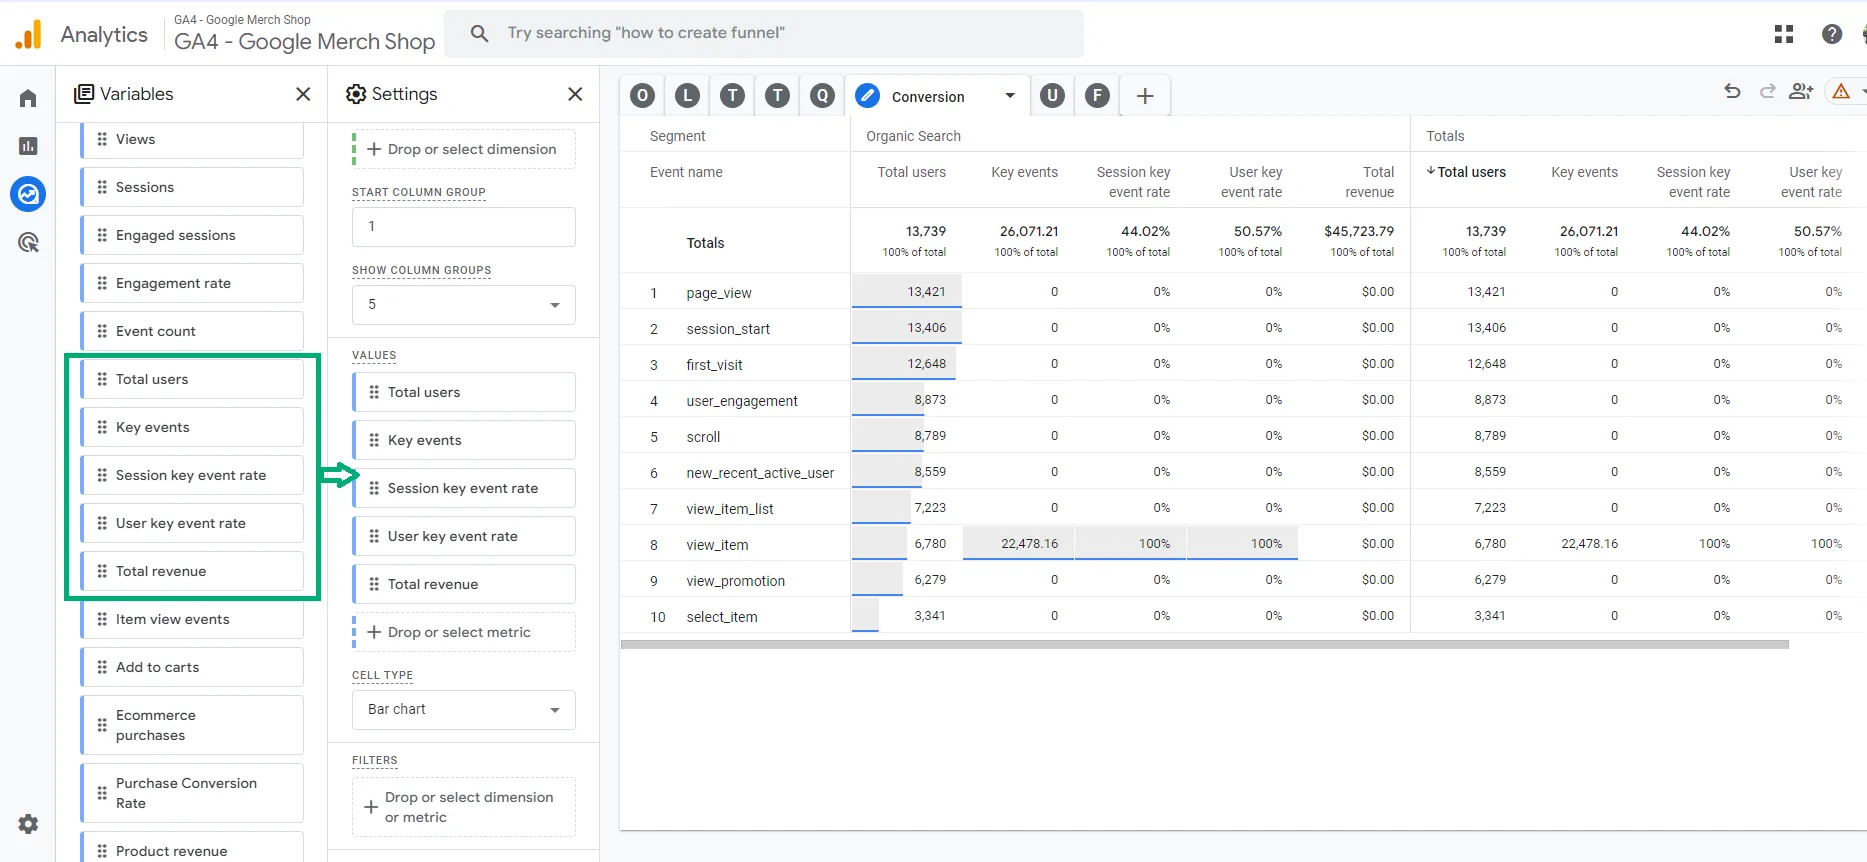Select Engagement rate metric in Variables
The width and height of the screenshot is (1867, 862).
193,283
